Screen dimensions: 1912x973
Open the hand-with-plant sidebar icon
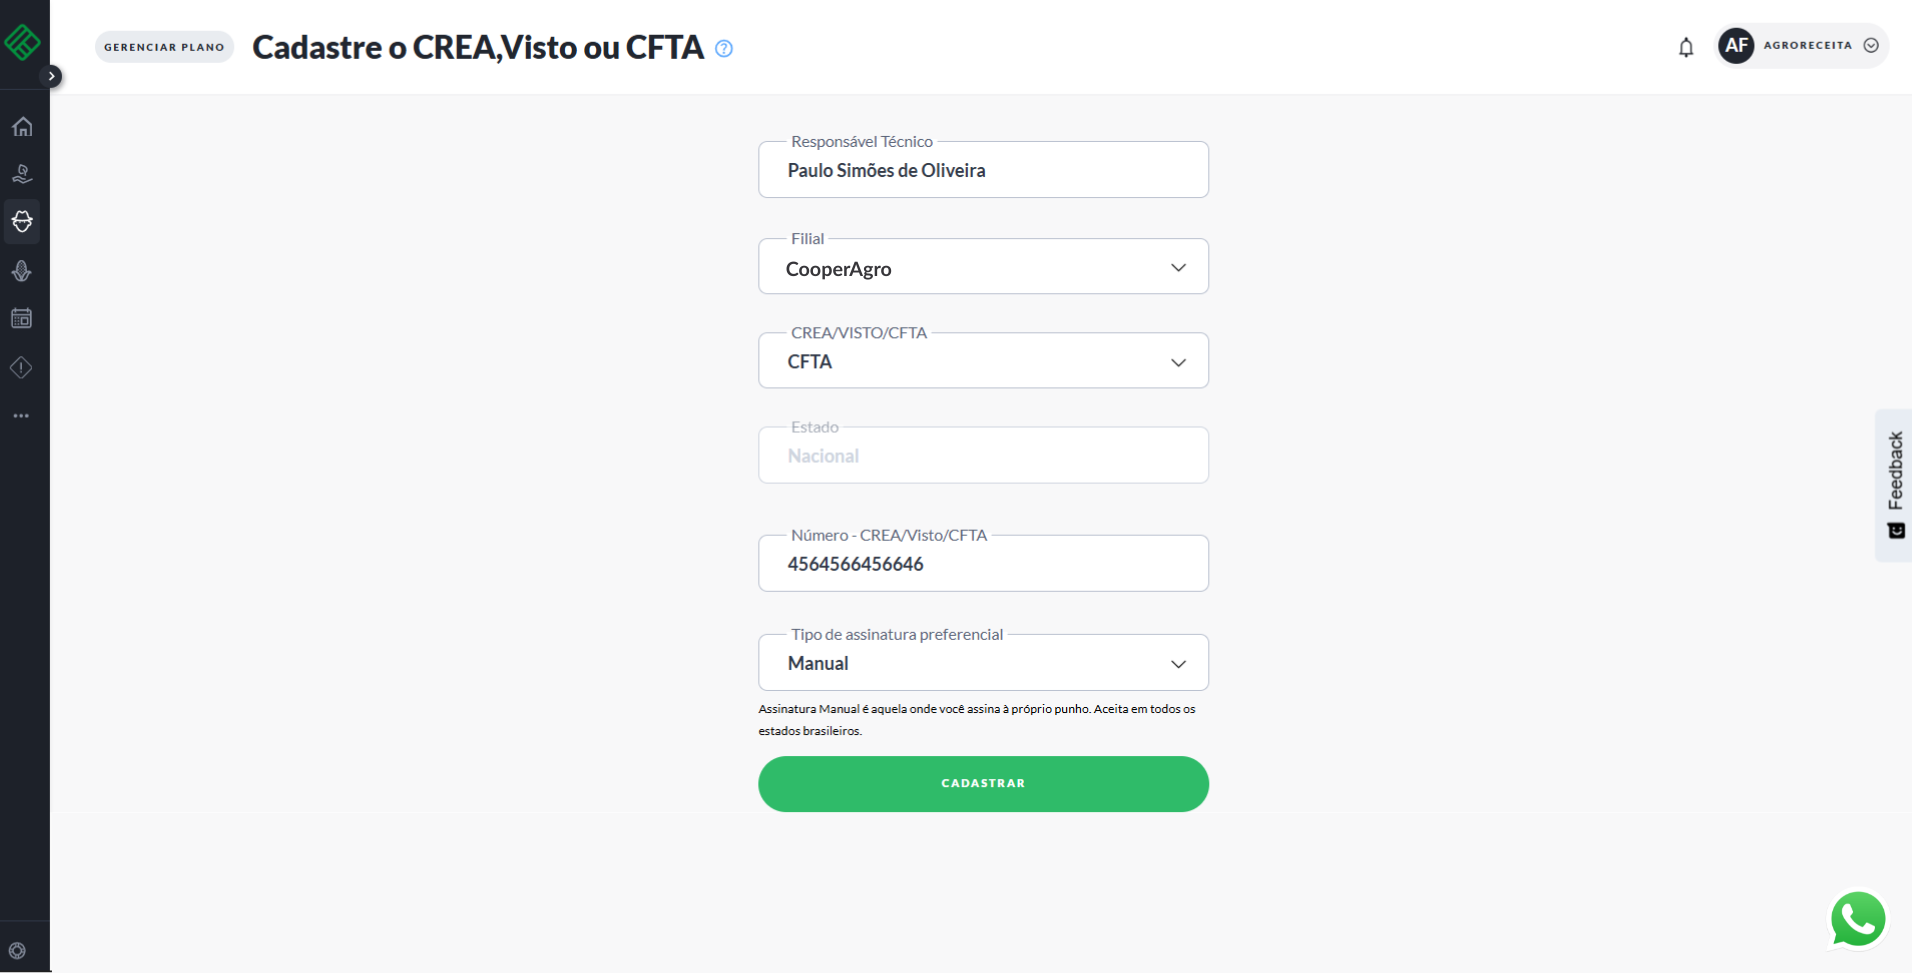pyautogui.click(x=22, y=174)
